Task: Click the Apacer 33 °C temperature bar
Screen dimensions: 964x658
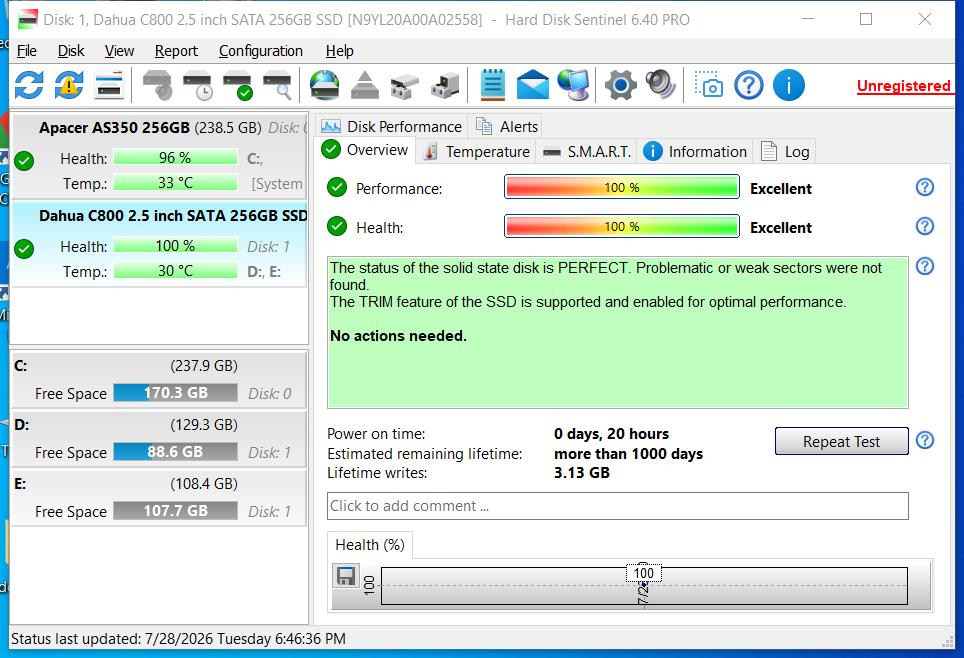Action: (x=175, y=183)
